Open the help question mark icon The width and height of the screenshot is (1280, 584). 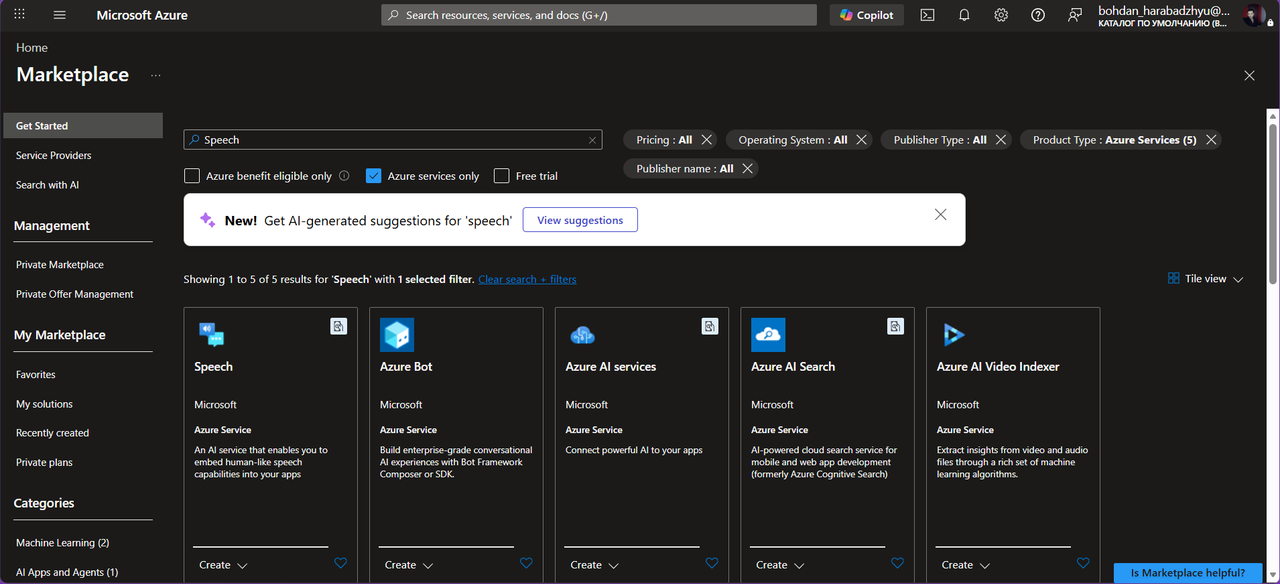click(x=1038, y=15)
